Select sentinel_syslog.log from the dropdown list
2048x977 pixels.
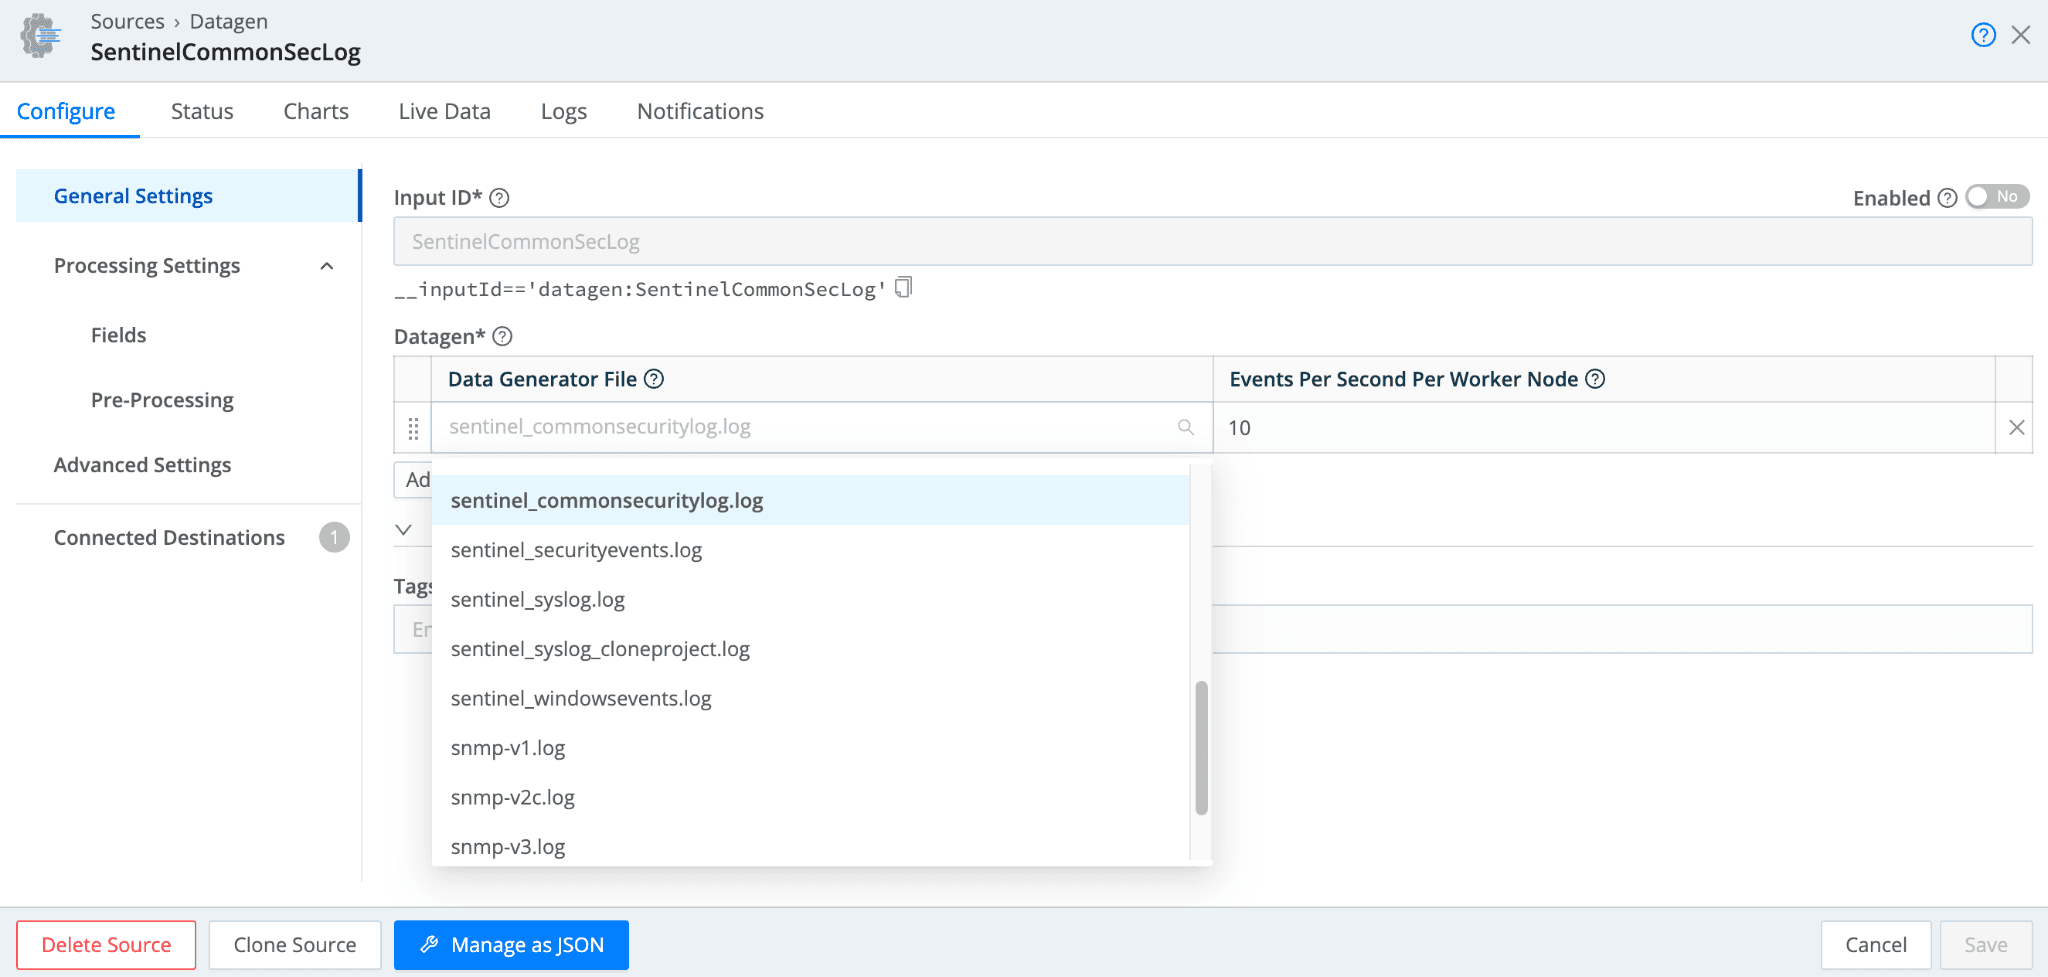point(538,600)
